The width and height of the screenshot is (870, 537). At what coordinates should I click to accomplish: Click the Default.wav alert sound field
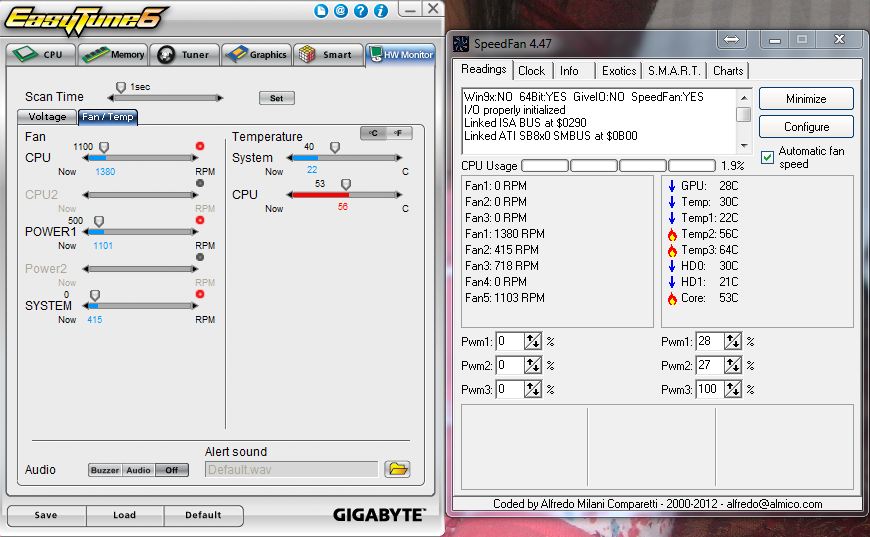(x=291, y=469)
